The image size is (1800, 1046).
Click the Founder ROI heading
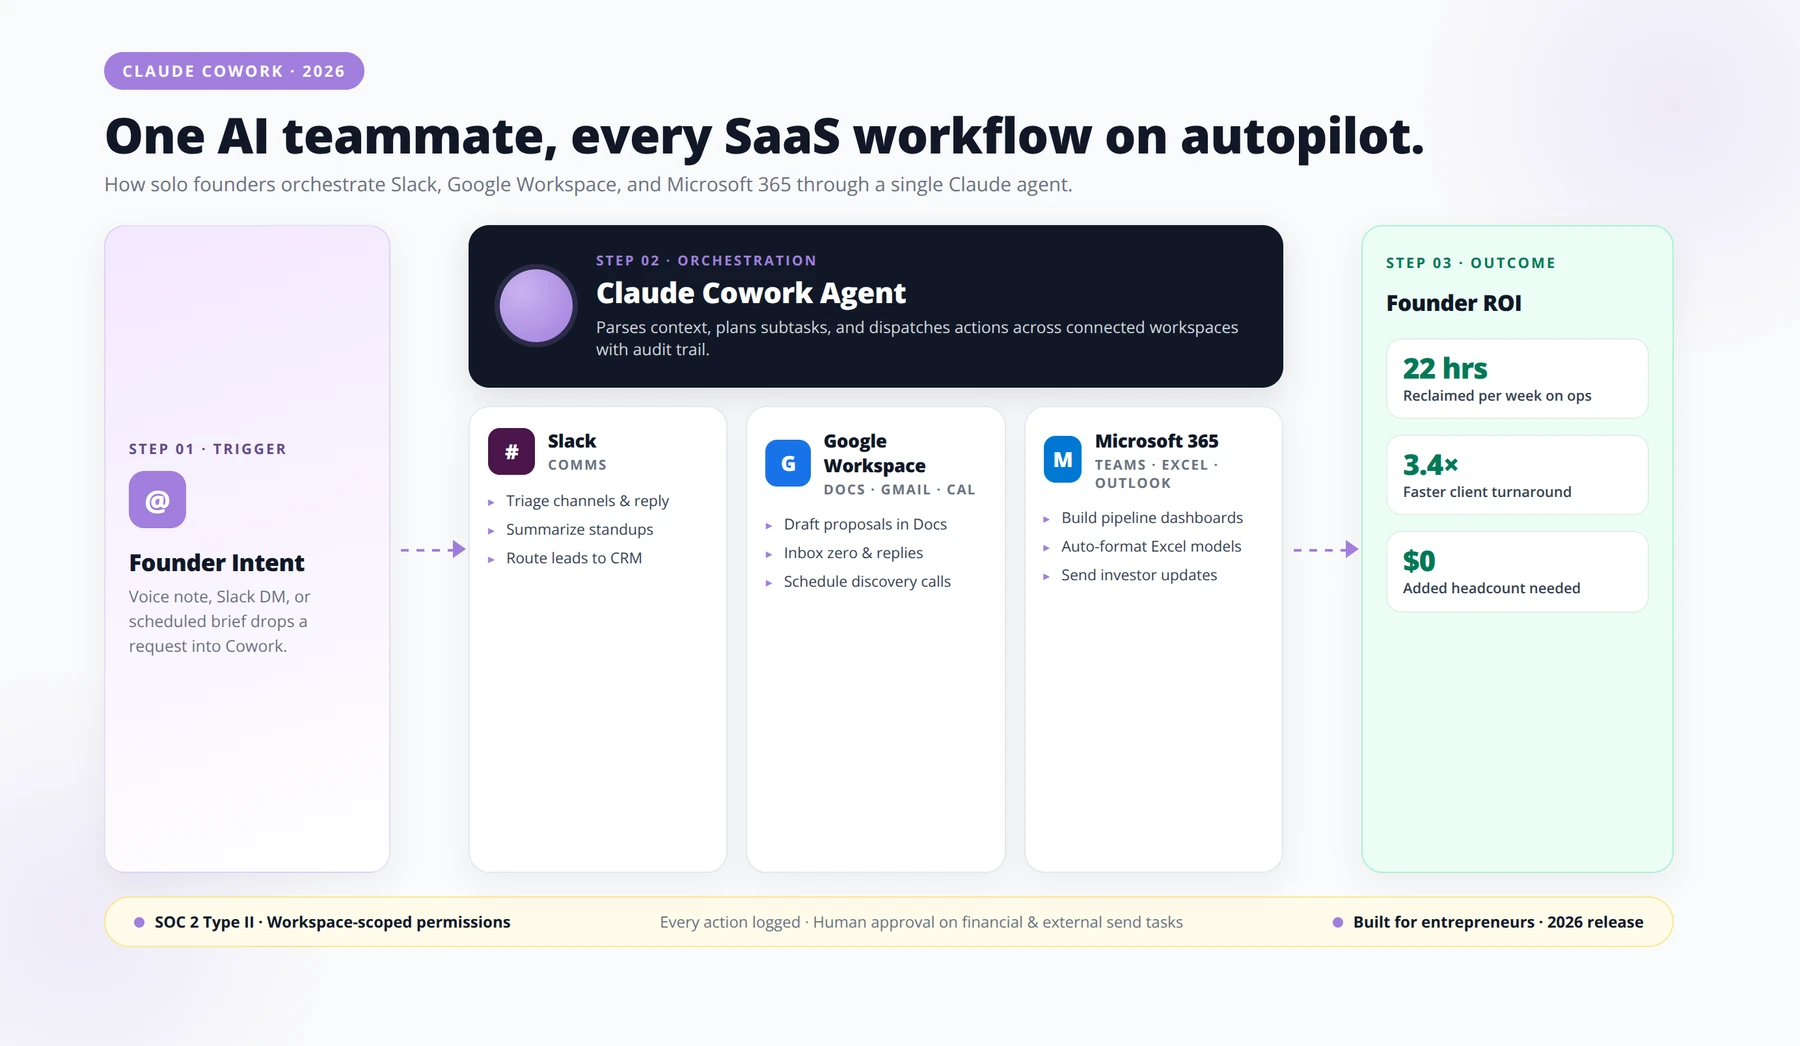pyautogui.click(x=1454, y=303)
